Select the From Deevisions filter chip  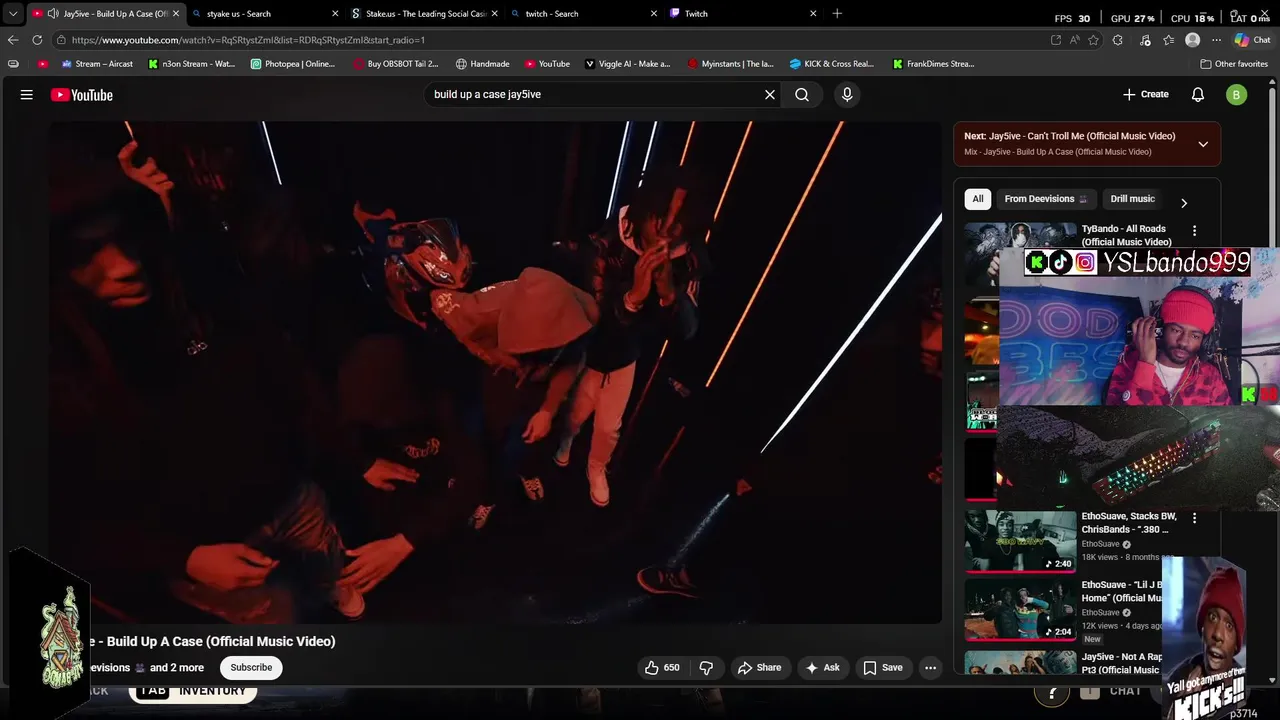point(1046,199)
